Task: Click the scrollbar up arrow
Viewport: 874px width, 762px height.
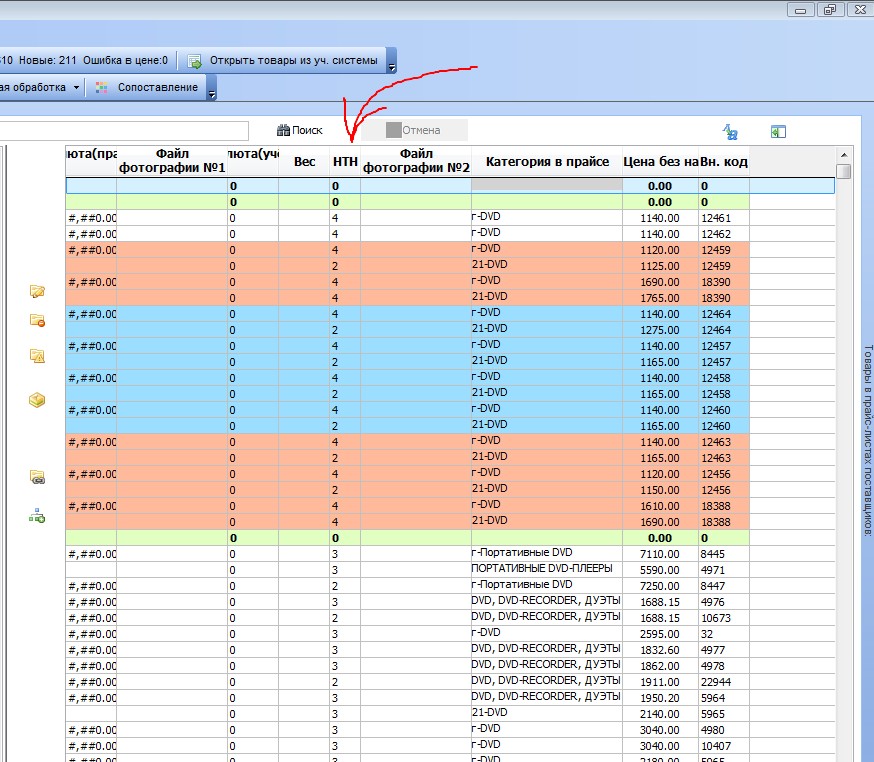Action: (x=844, y=155)
